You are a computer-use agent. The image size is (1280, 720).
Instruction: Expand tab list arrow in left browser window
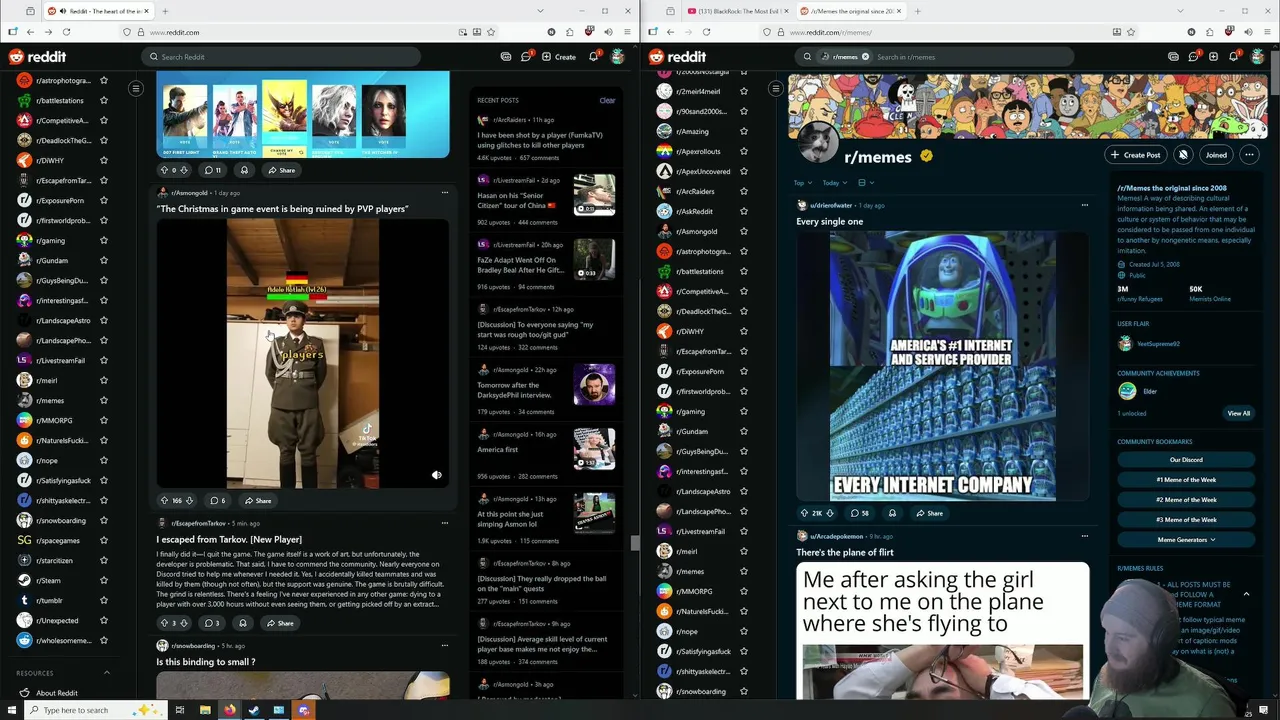click(x=540, y=11)
